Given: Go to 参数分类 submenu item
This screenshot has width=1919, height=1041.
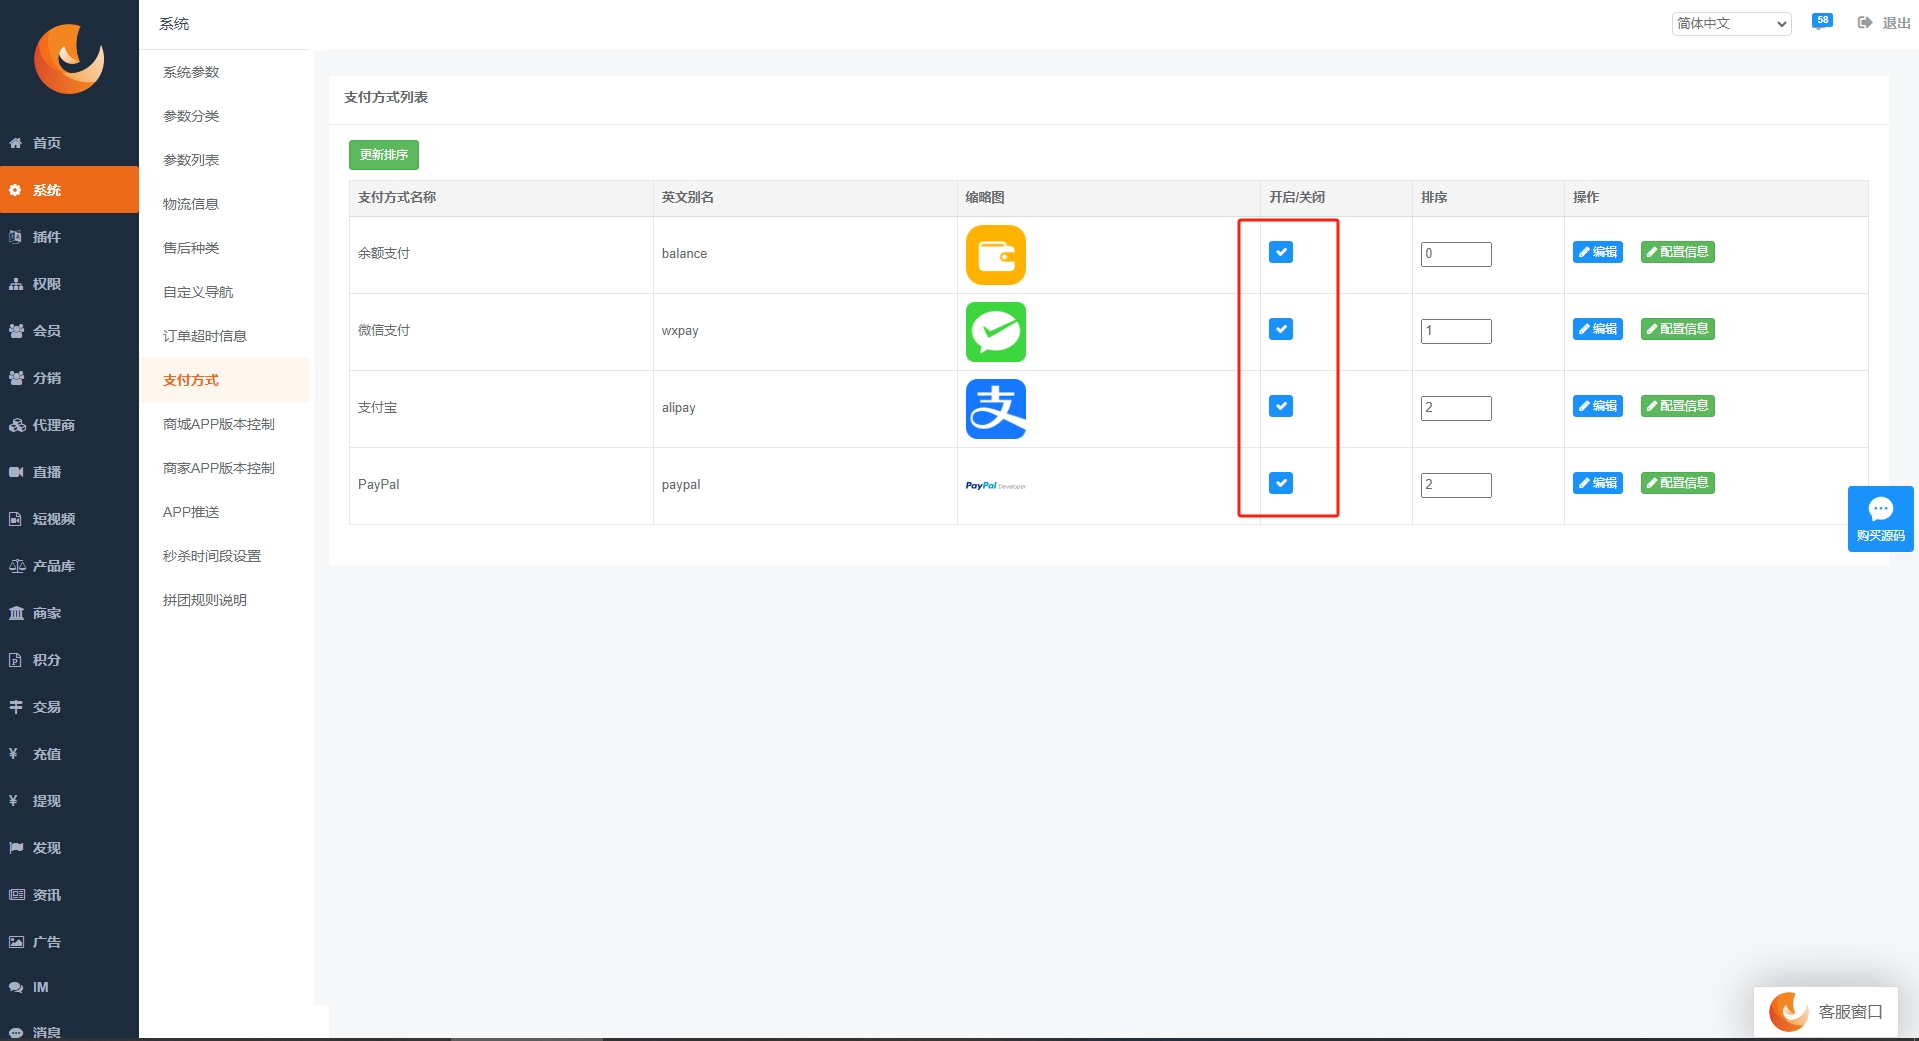Looking at the screenshot, I should 191,116.
